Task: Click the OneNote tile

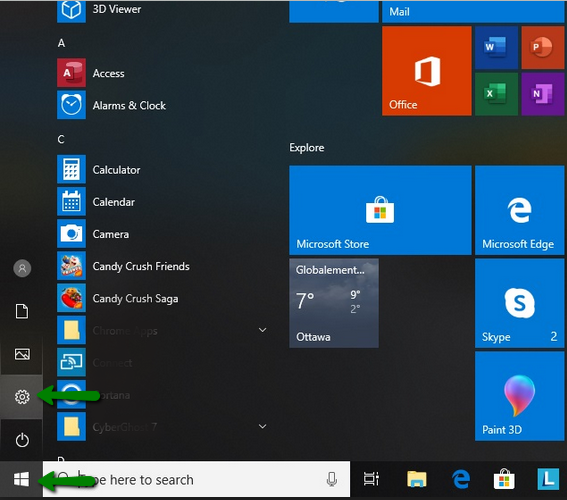Action: pos(543,94)
